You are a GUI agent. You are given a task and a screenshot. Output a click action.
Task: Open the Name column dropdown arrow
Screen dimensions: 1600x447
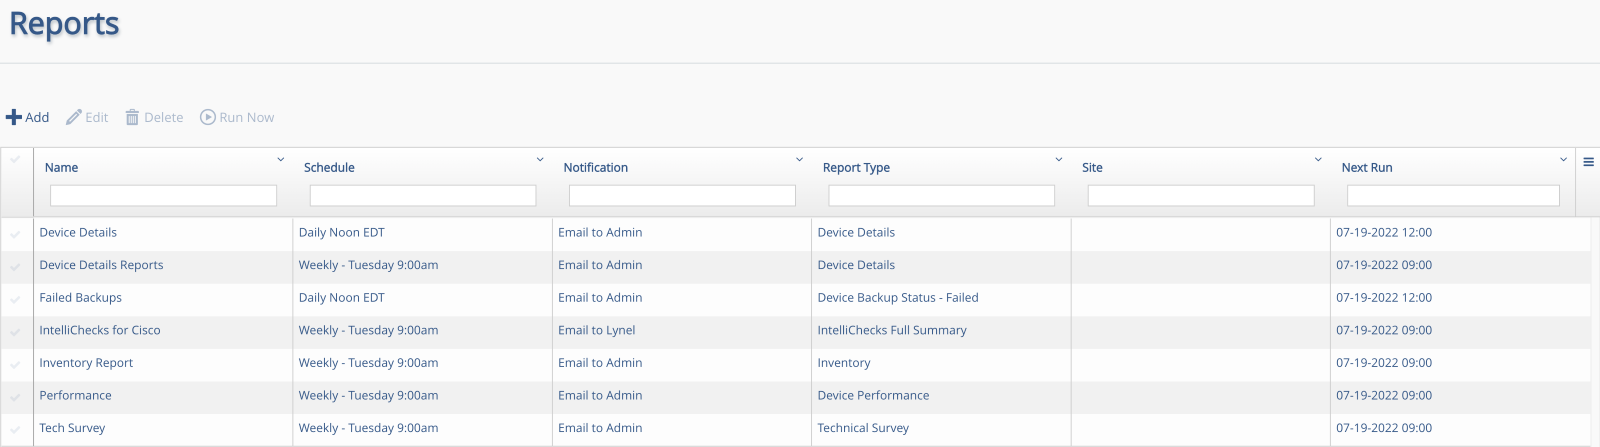tap(280, 160)
